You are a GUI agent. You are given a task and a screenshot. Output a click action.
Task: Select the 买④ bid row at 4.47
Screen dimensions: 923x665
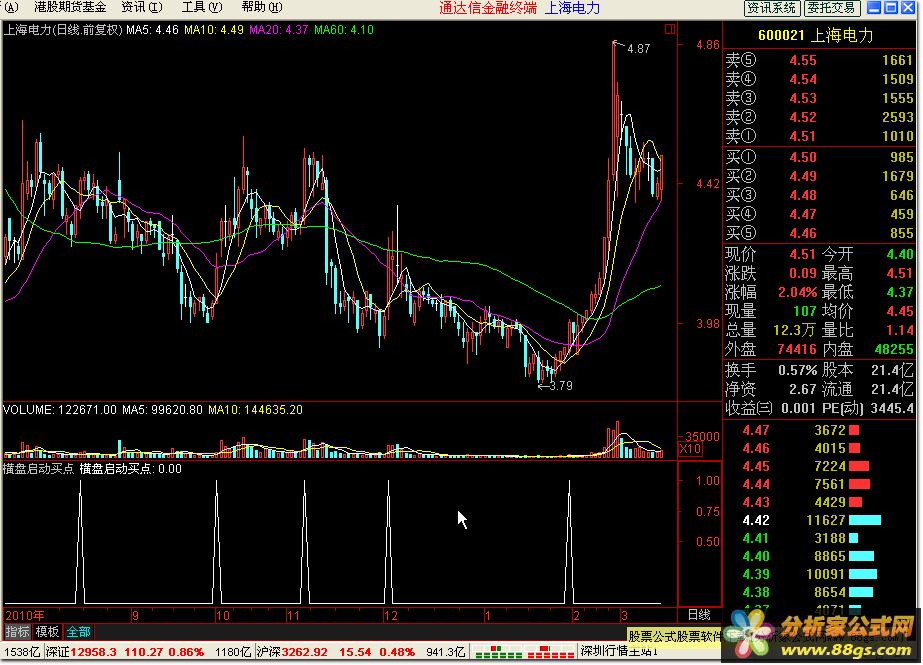point(819,214)
